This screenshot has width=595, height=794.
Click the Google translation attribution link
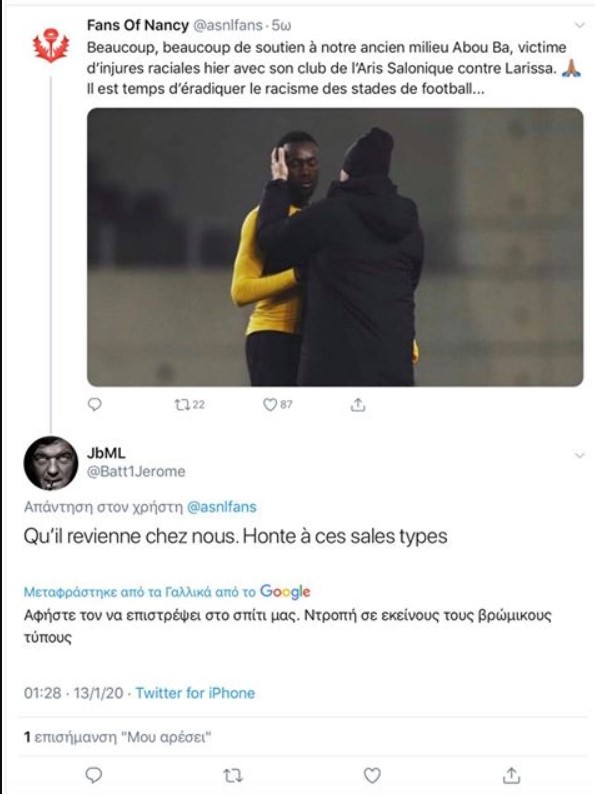[x=167, y=591]
